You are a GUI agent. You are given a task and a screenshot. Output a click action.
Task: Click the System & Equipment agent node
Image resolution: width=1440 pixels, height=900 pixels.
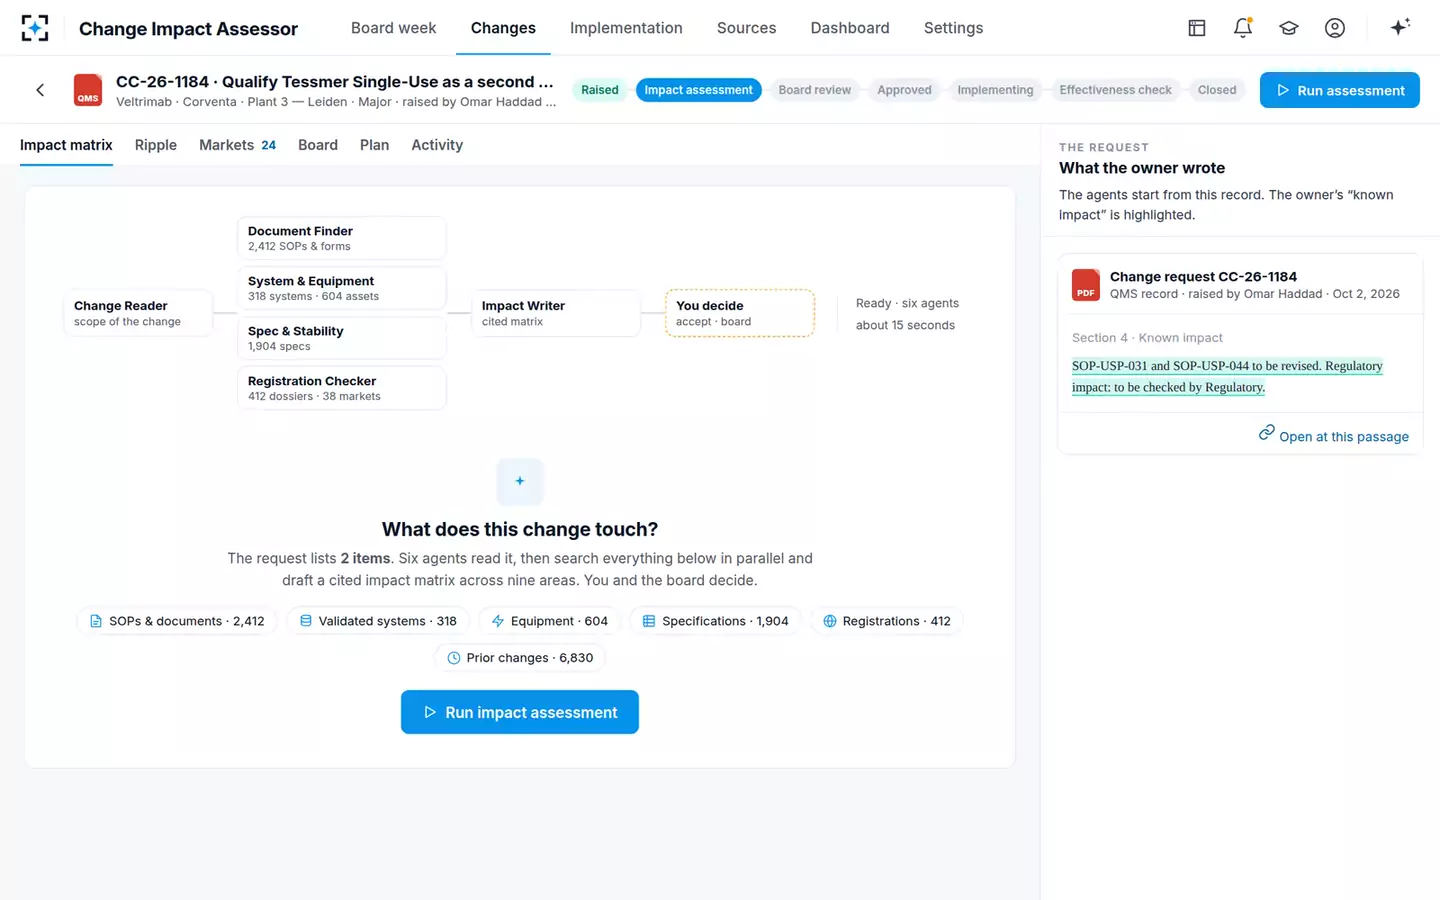pyautogui.click(x=341, y=288)
